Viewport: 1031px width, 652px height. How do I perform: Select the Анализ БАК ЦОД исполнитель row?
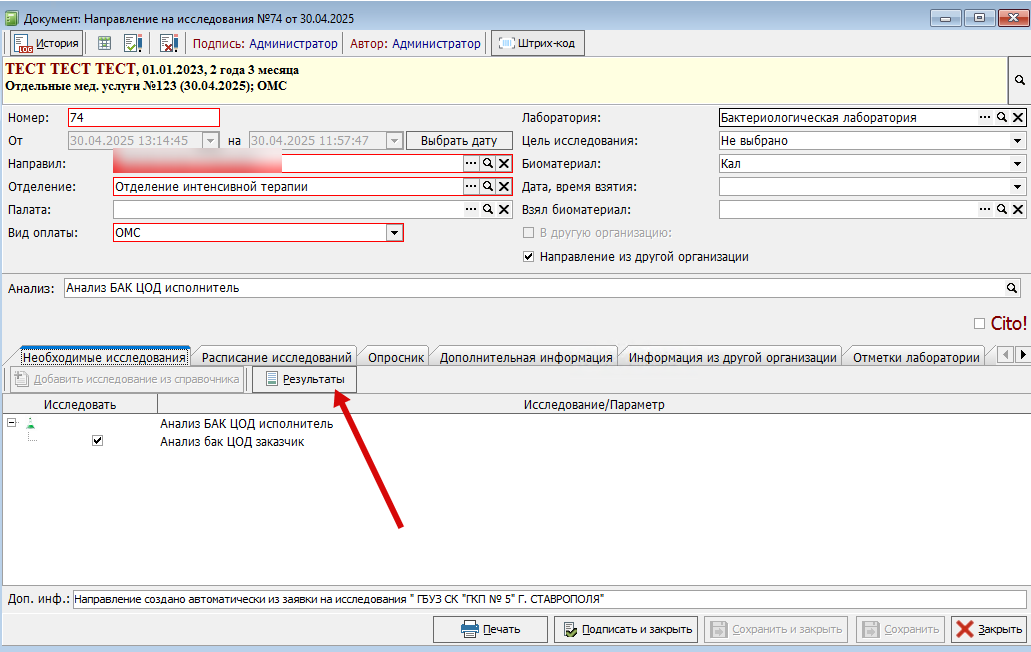(x=247, y=424)
